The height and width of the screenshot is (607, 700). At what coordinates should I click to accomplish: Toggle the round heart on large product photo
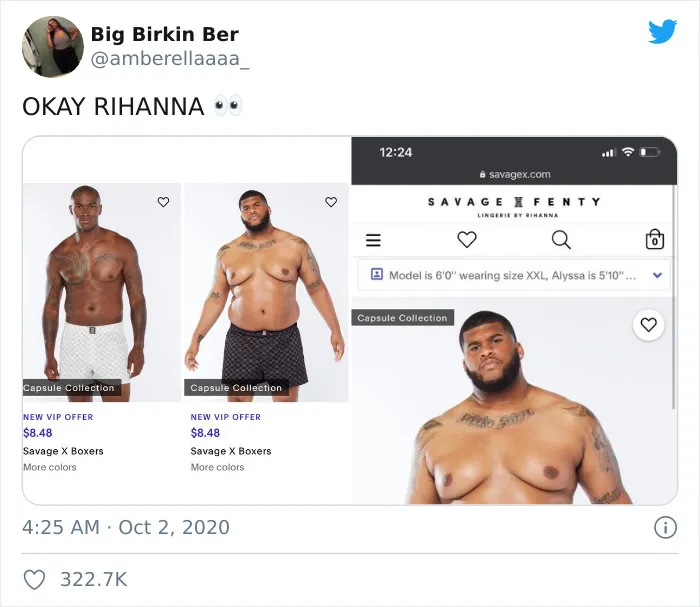click(x=648, y=324)
